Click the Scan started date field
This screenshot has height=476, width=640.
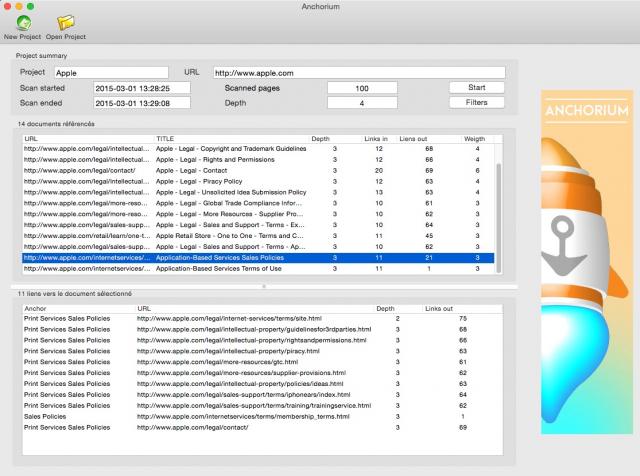click(141, 88)
